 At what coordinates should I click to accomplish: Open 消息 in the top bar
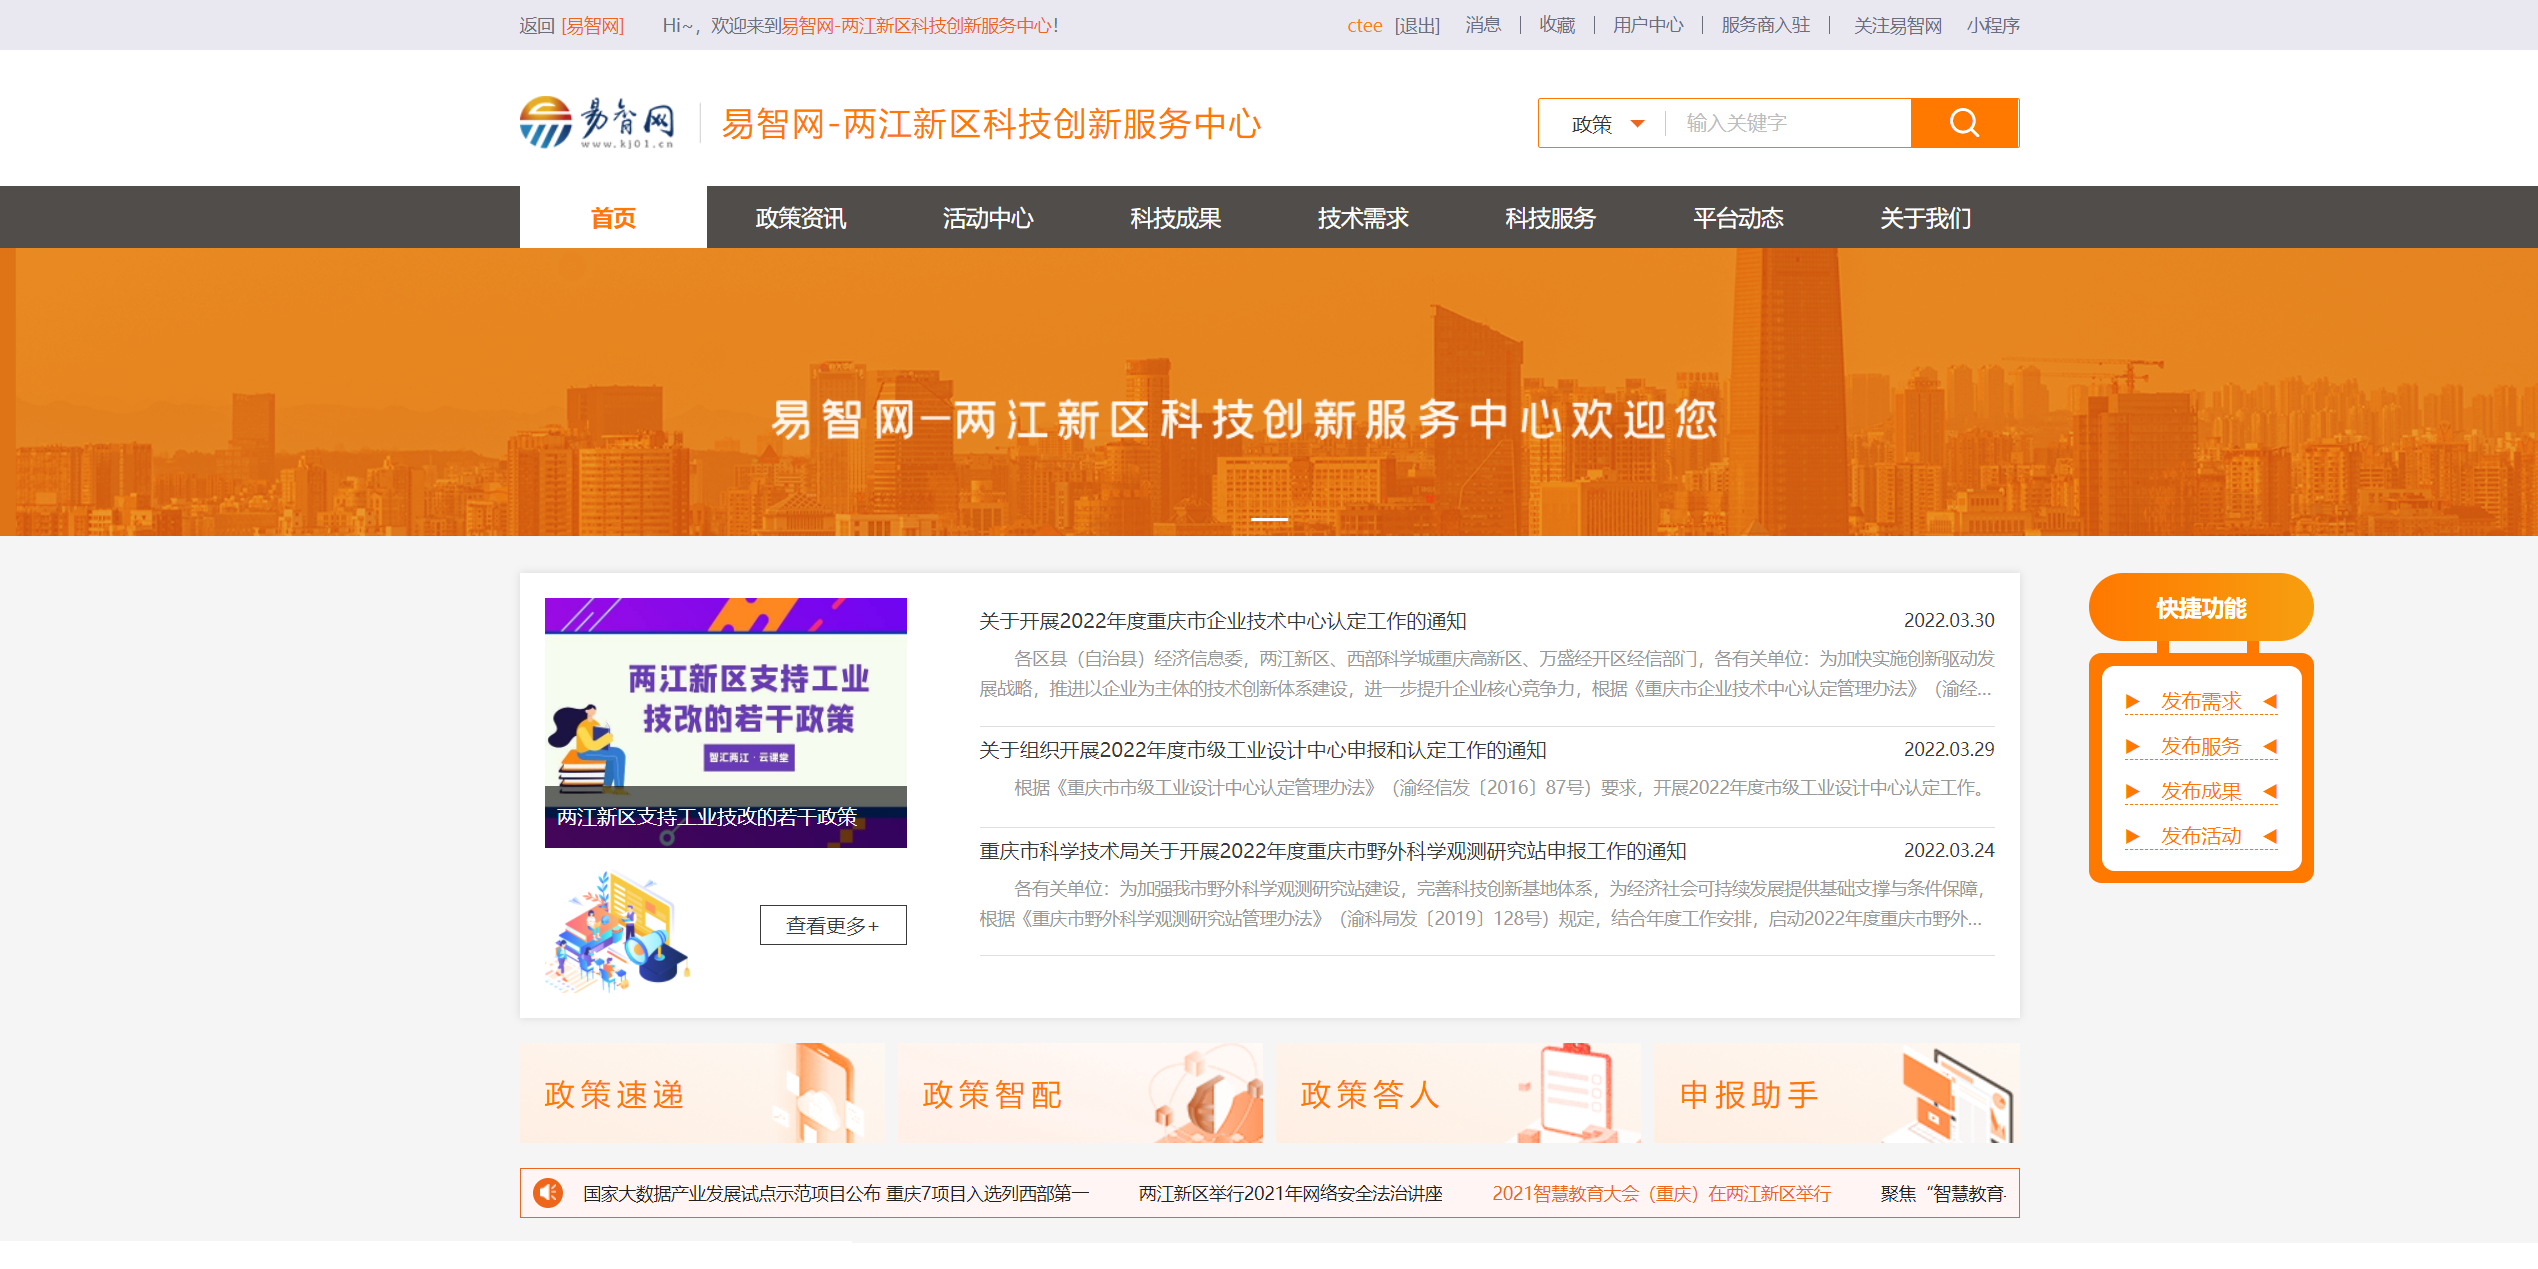[1483, 25]
